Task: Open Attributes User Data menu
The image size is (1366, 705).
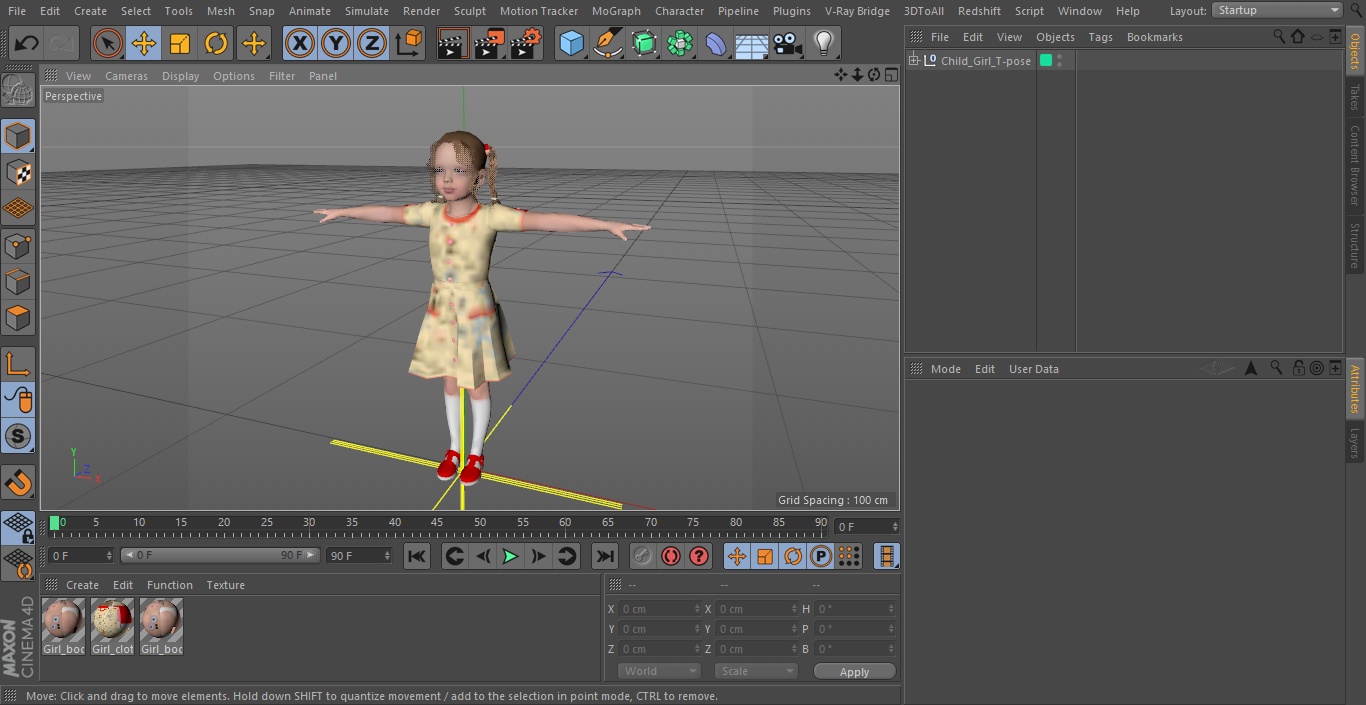Action: (x=1033, y=369)
